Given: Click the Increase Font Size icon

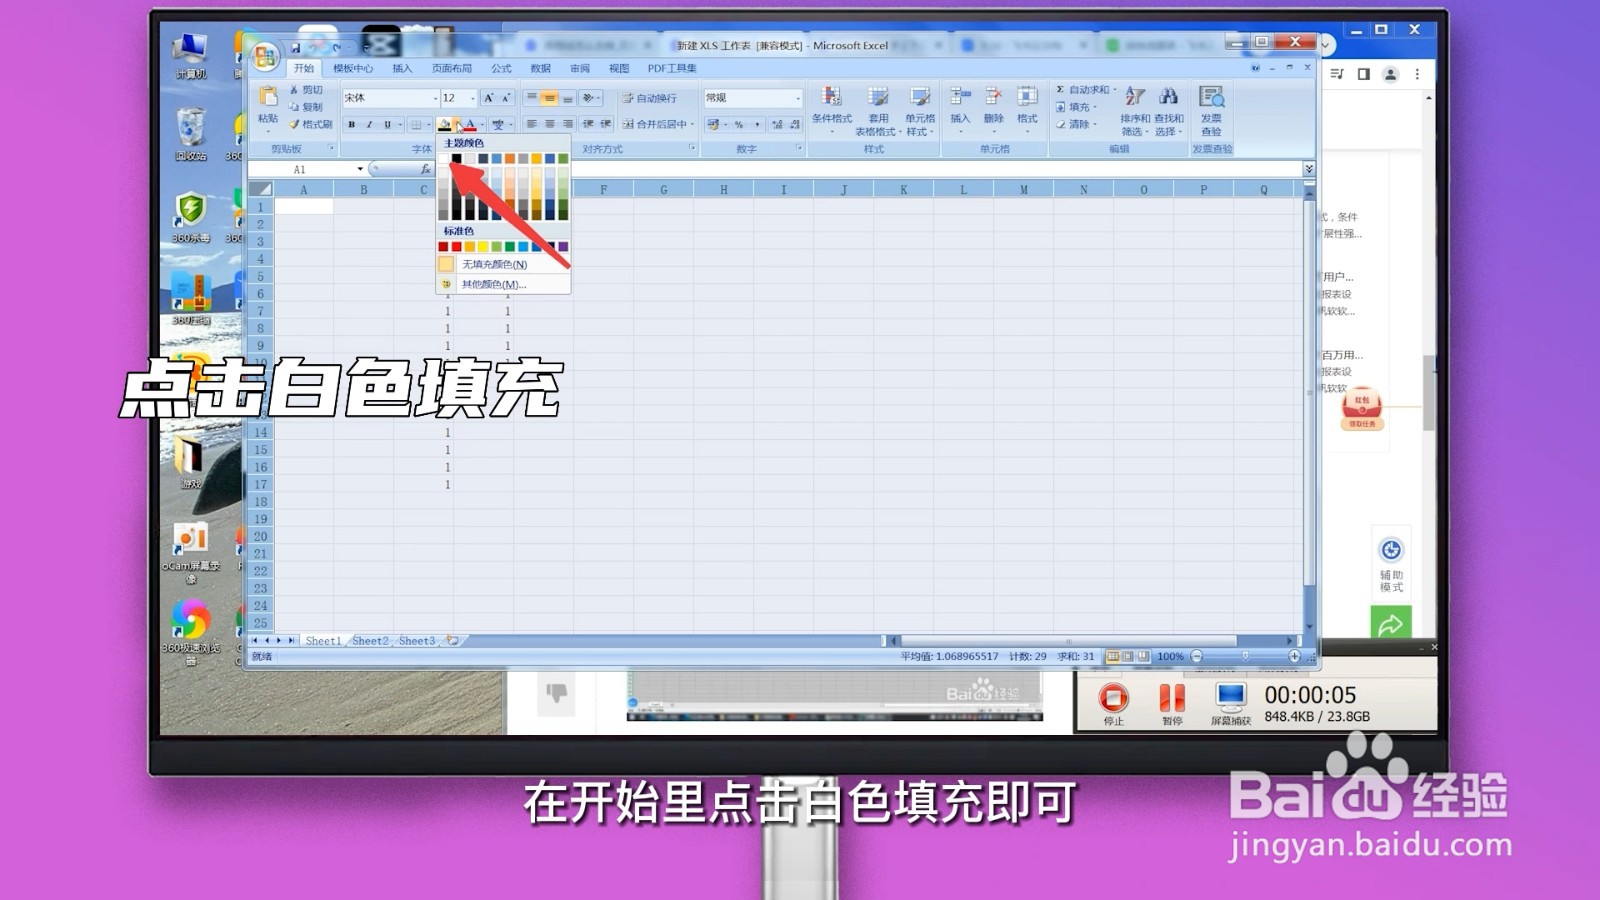Looking at the screenshot, I should point(488,98).
